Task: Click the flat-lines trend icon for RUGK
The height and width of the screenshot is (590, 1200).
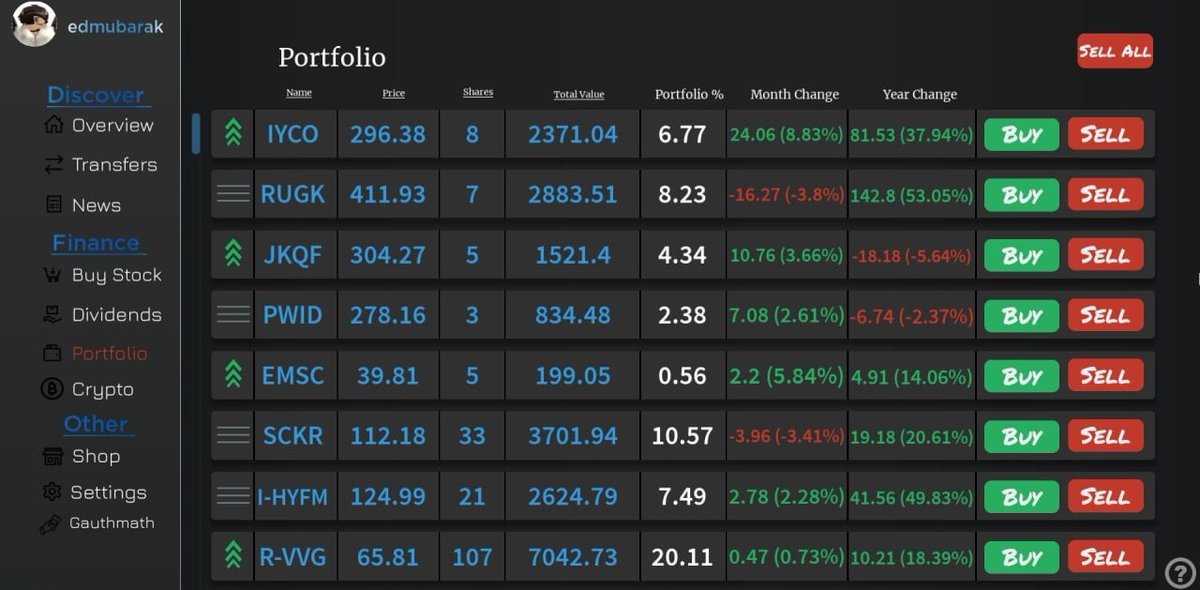Action: point(233,194)
